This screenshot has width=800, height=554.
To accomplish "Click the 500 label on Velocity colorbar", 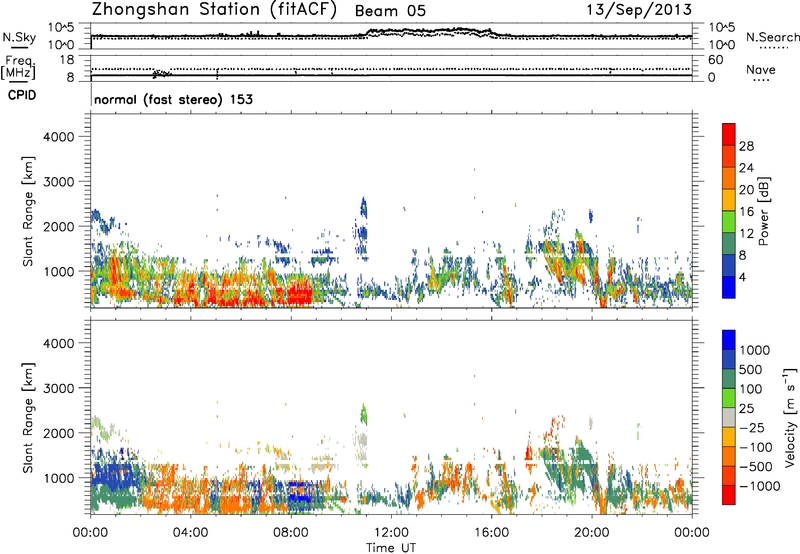I will coord(751,369).
